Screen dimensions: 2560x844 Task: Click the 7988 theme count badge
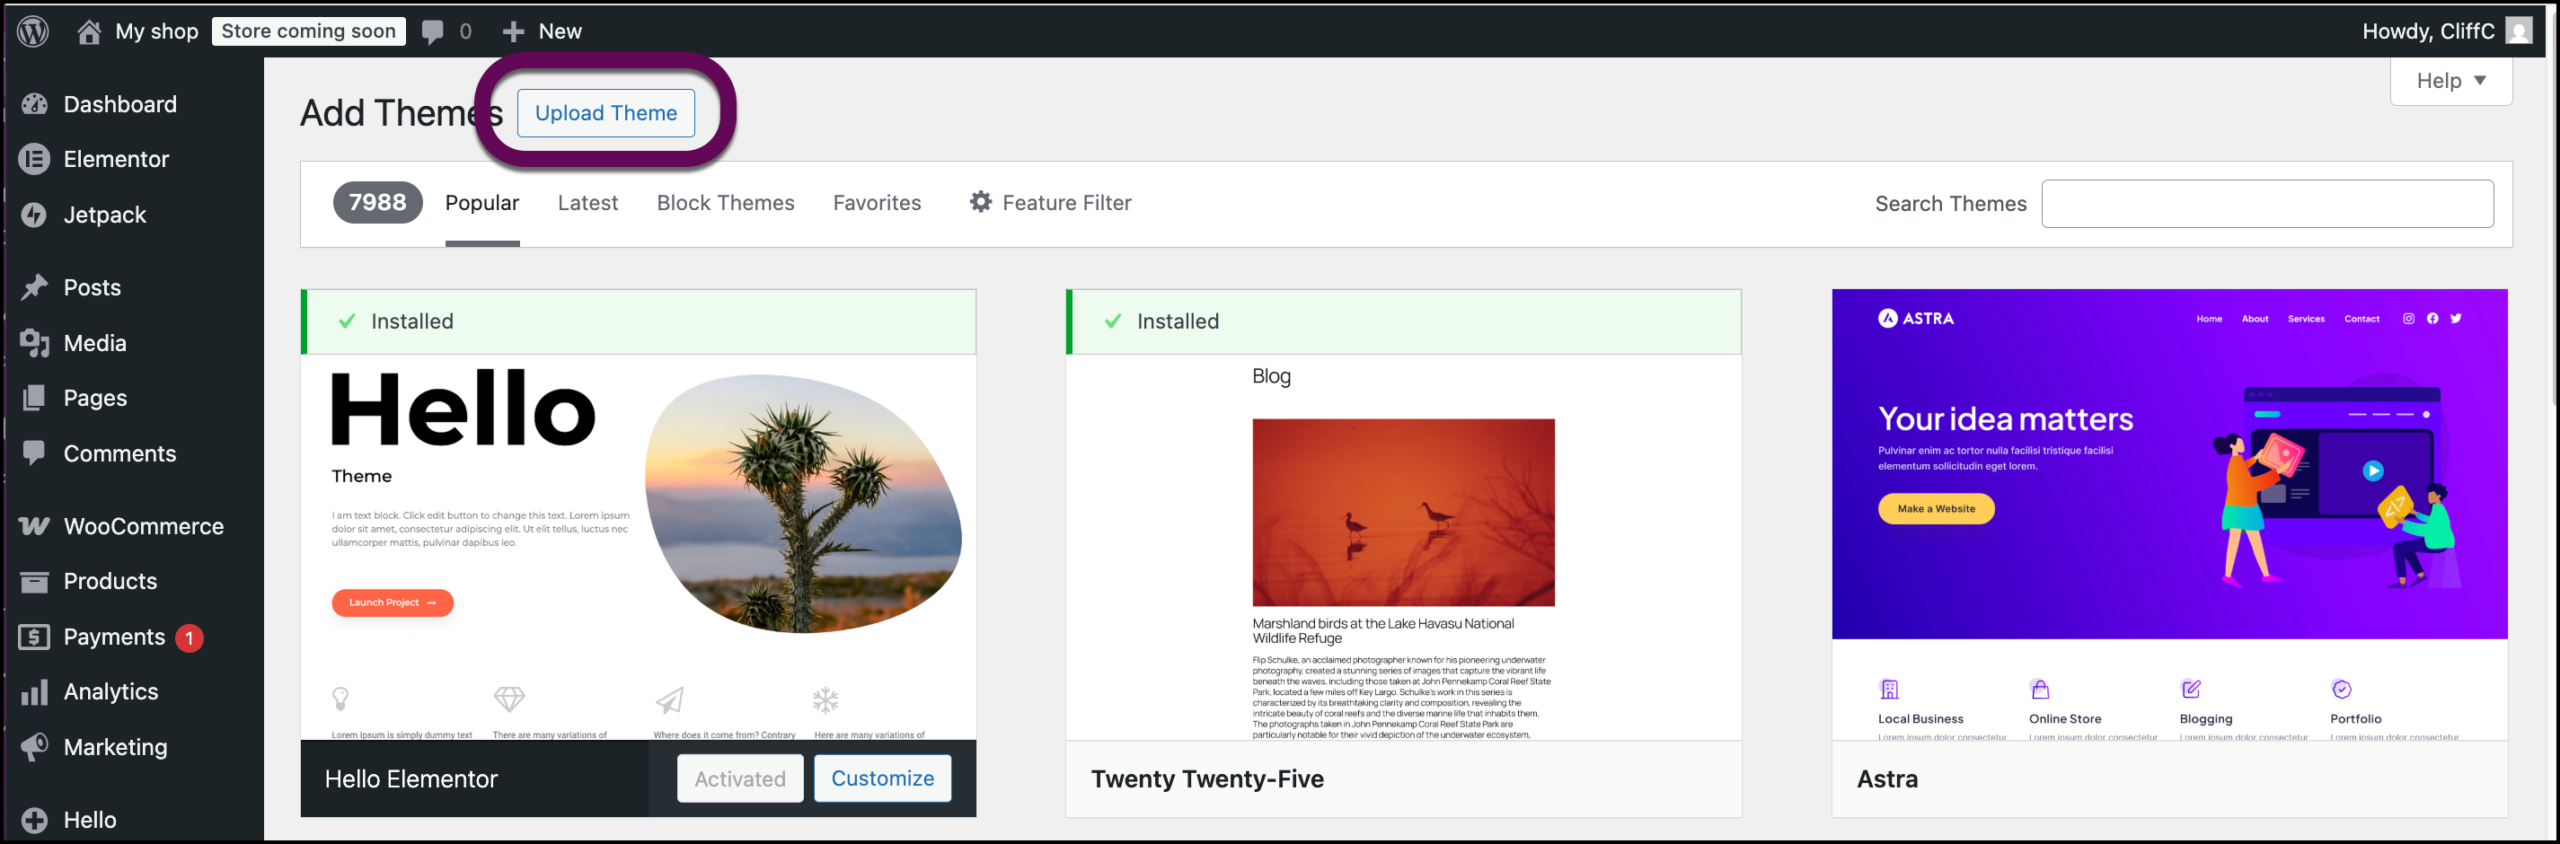(378, 202)
